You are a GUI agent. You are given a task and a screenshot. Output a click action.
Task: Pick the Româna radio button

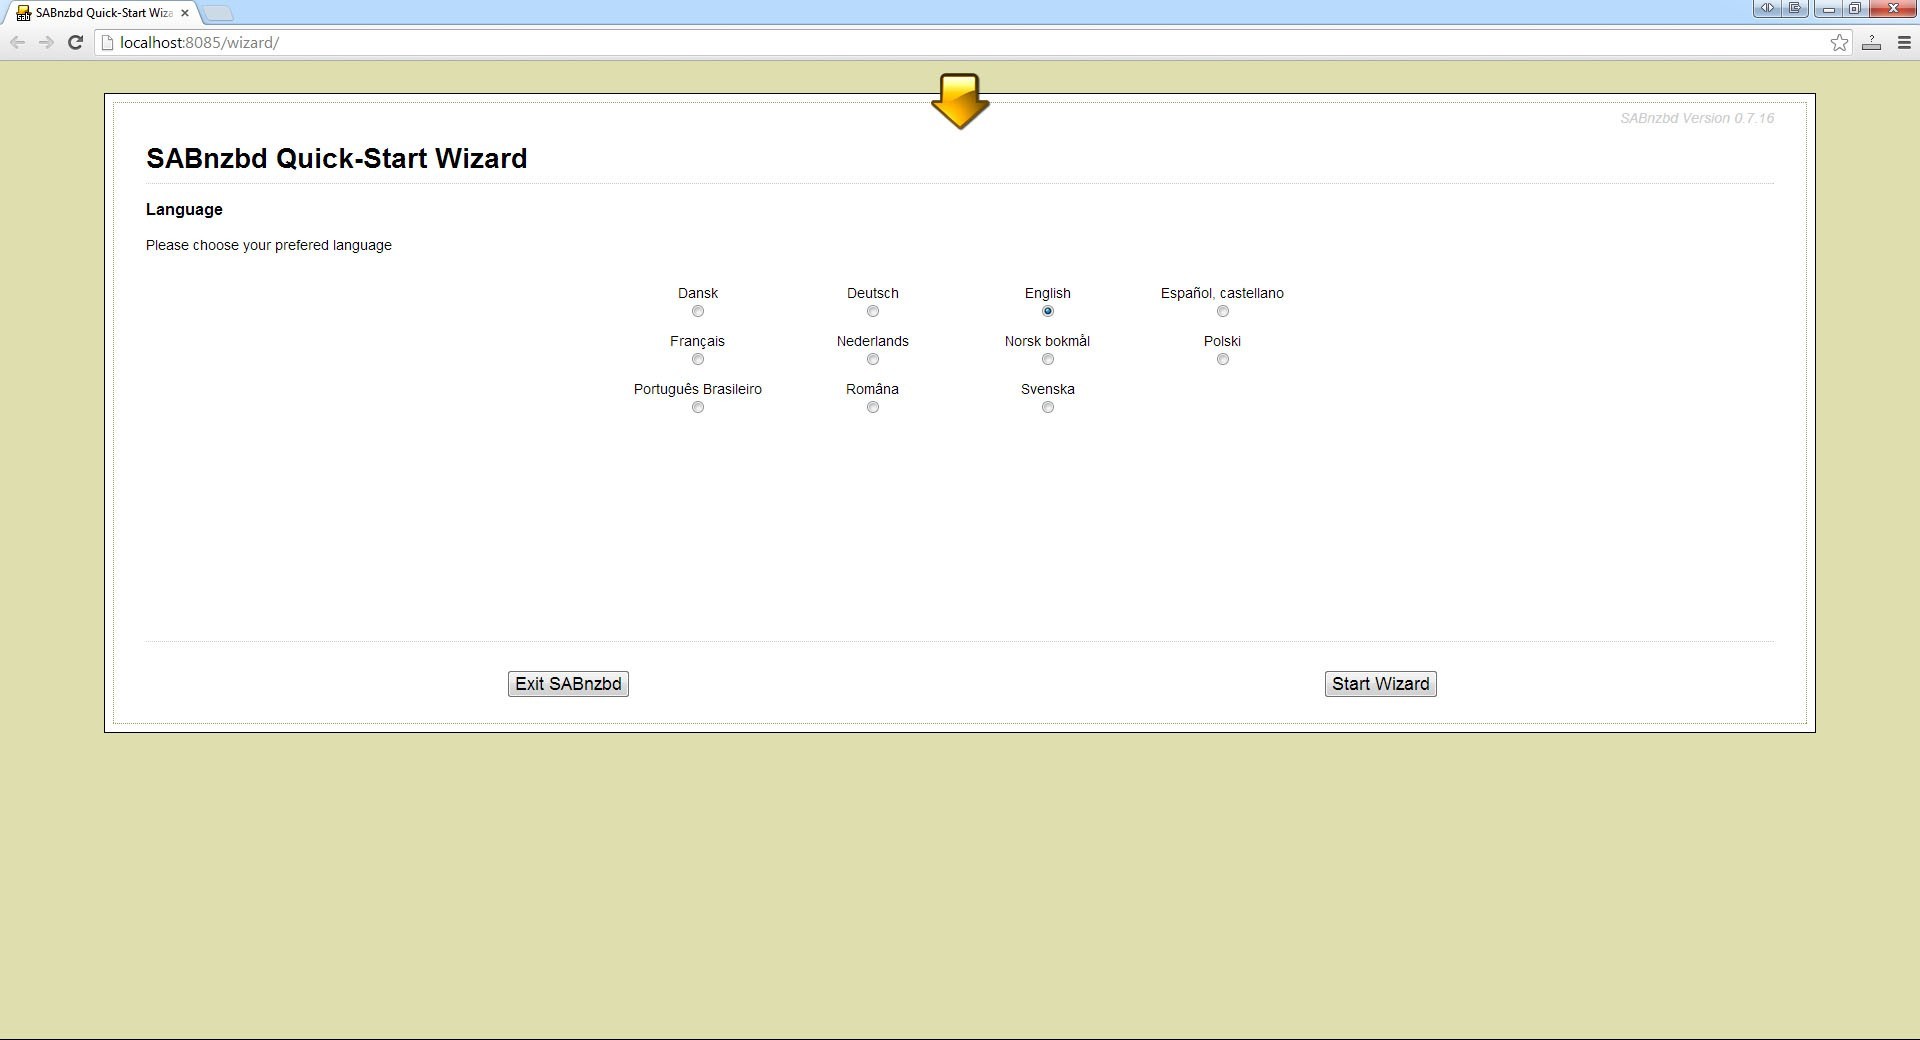click(873, 407)
